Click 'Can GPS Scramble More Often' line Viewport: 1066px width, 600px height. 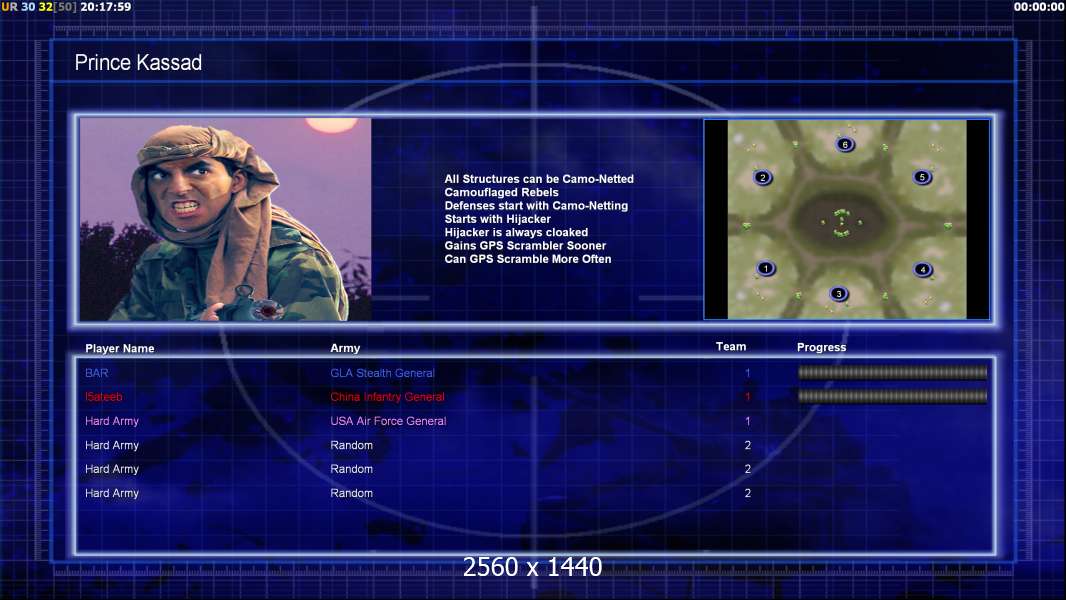pyautogui.click(x=528, y=259)
